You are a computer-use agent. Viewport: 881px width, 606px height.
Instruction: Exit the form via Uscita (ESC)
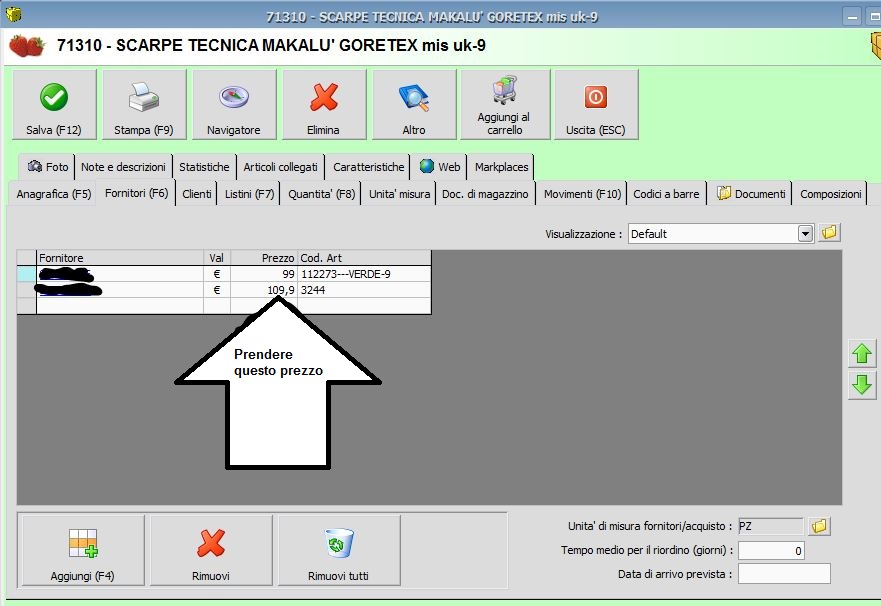pyautogui.click(x=596, y=104)
